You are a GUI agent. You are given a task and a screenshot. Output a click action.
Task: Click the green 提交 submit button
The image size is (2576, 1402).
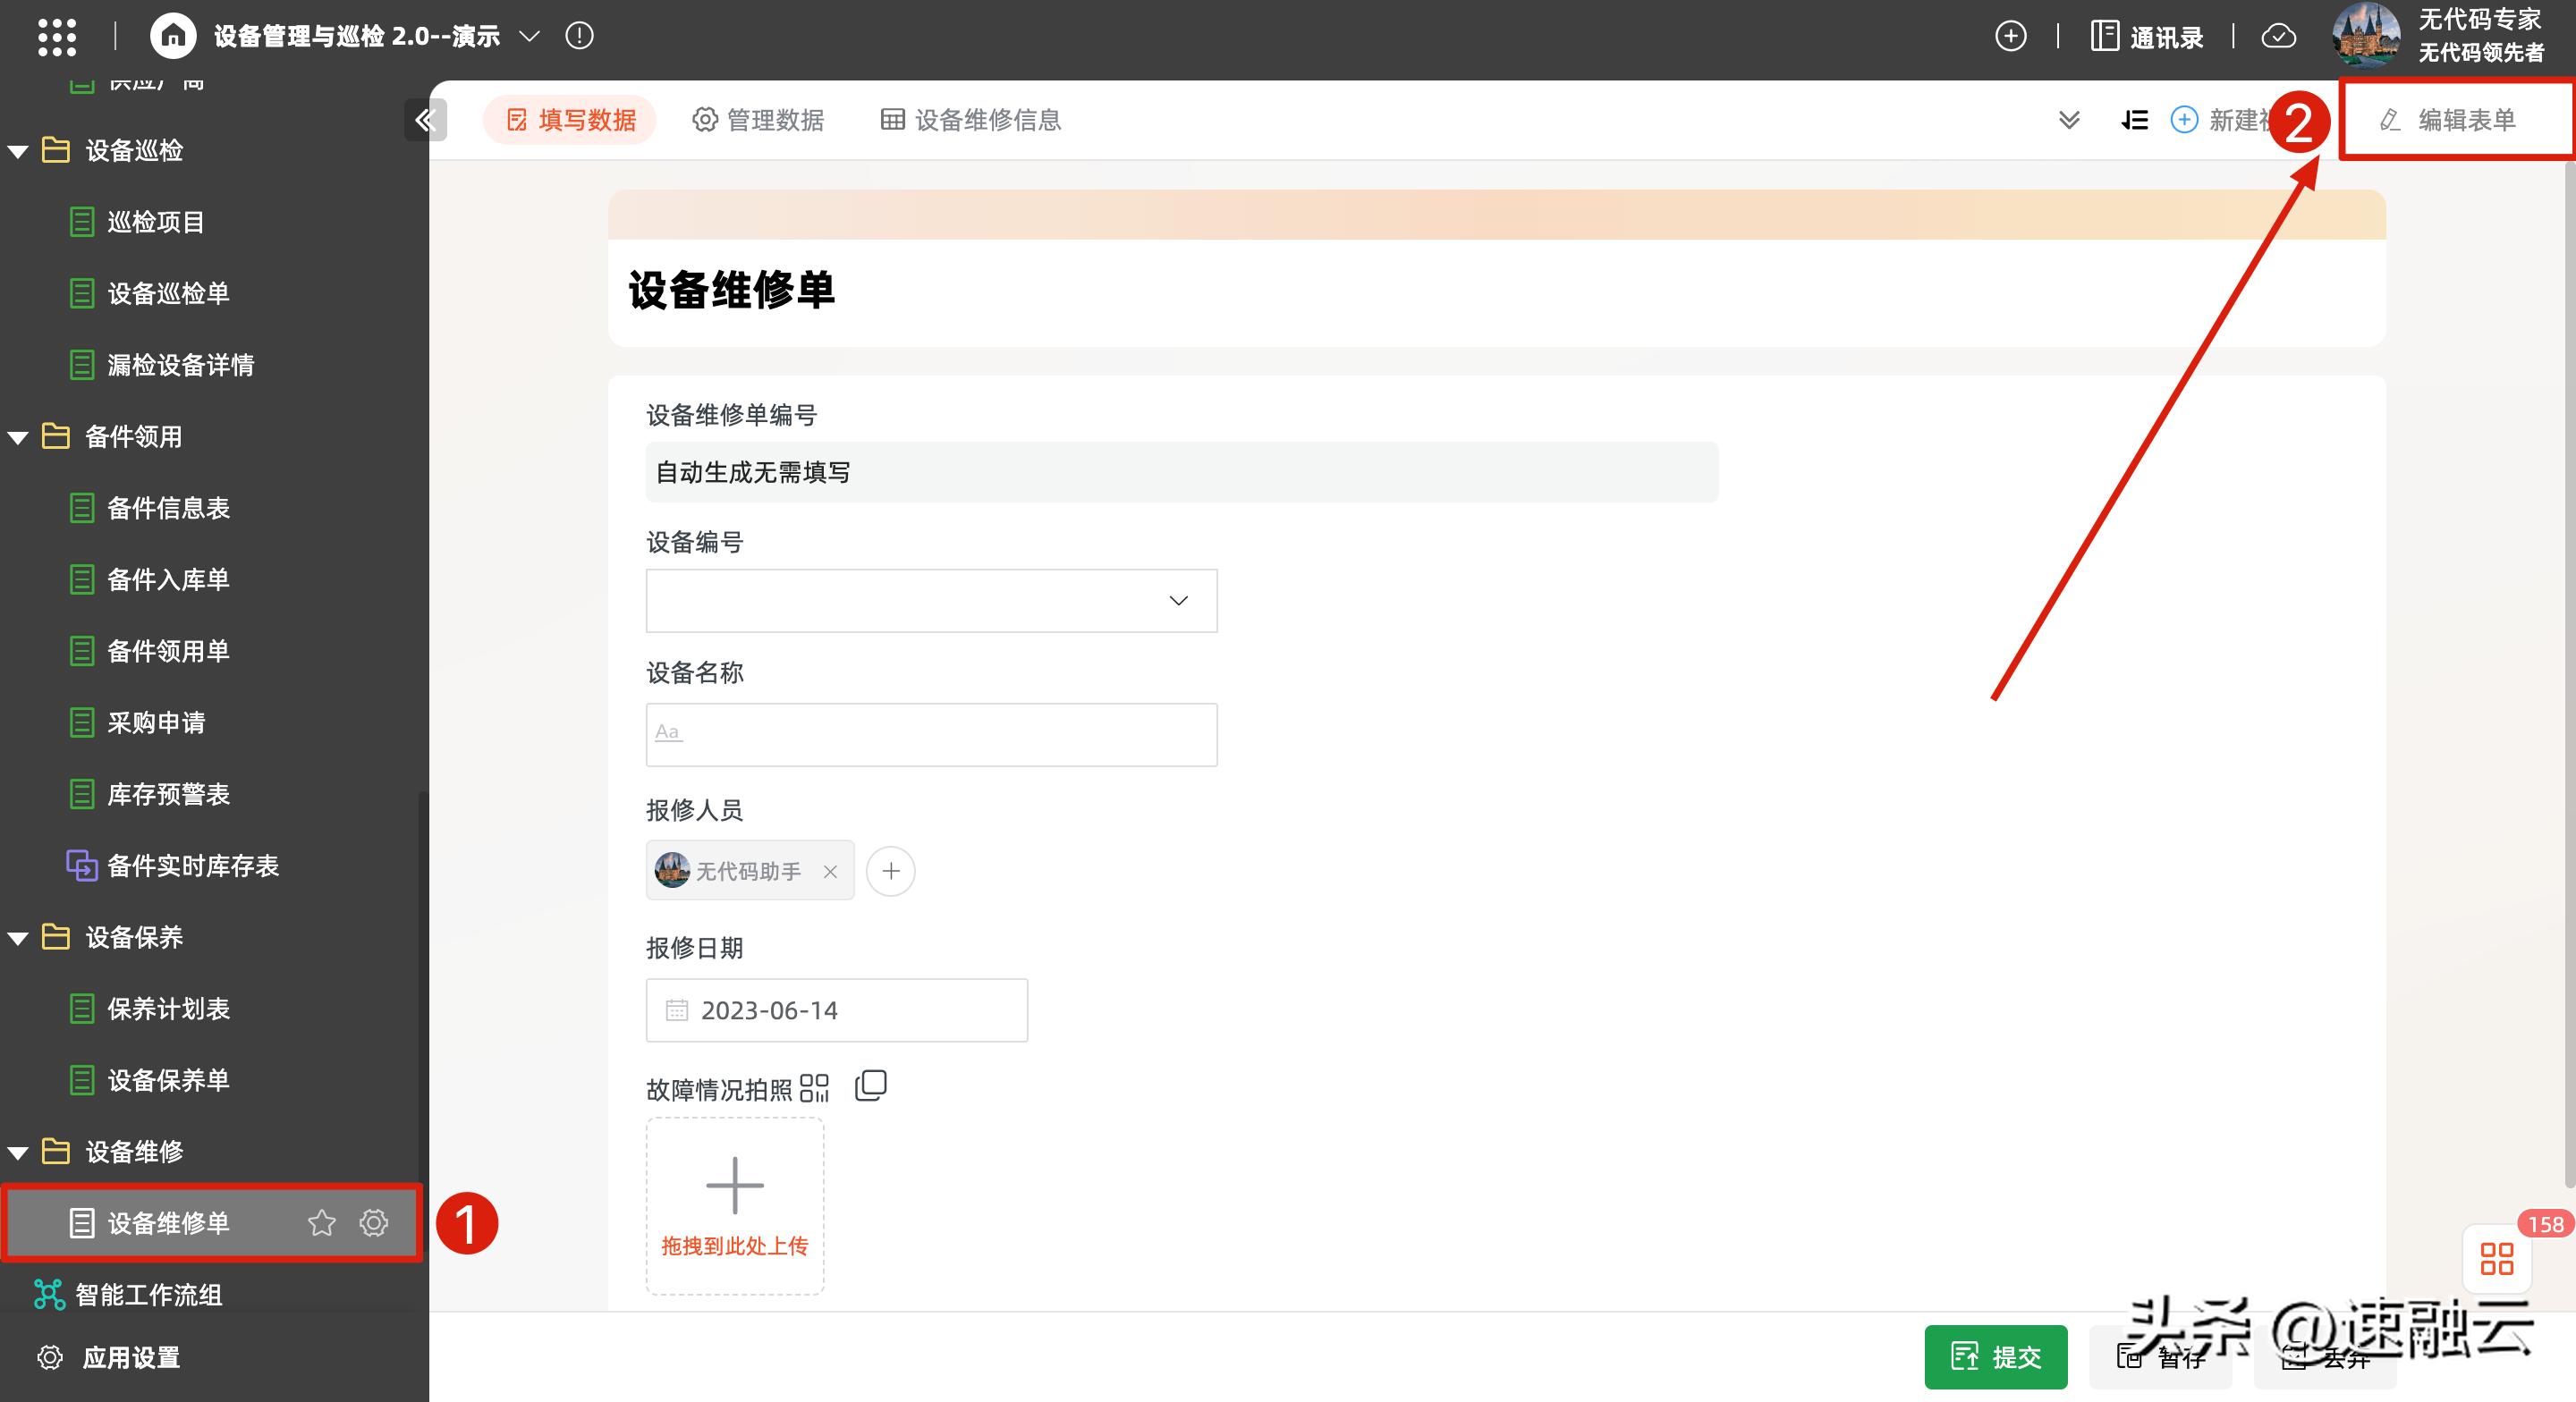pos(1995,1357)
